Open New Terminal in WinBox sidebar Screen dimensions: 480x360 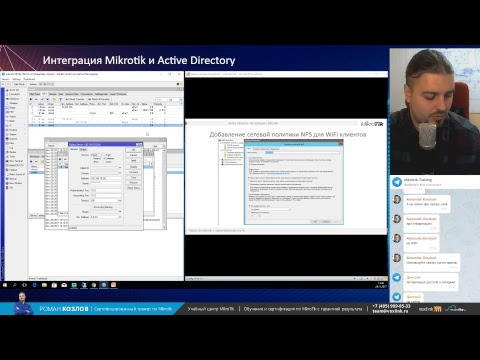[15, 161]
